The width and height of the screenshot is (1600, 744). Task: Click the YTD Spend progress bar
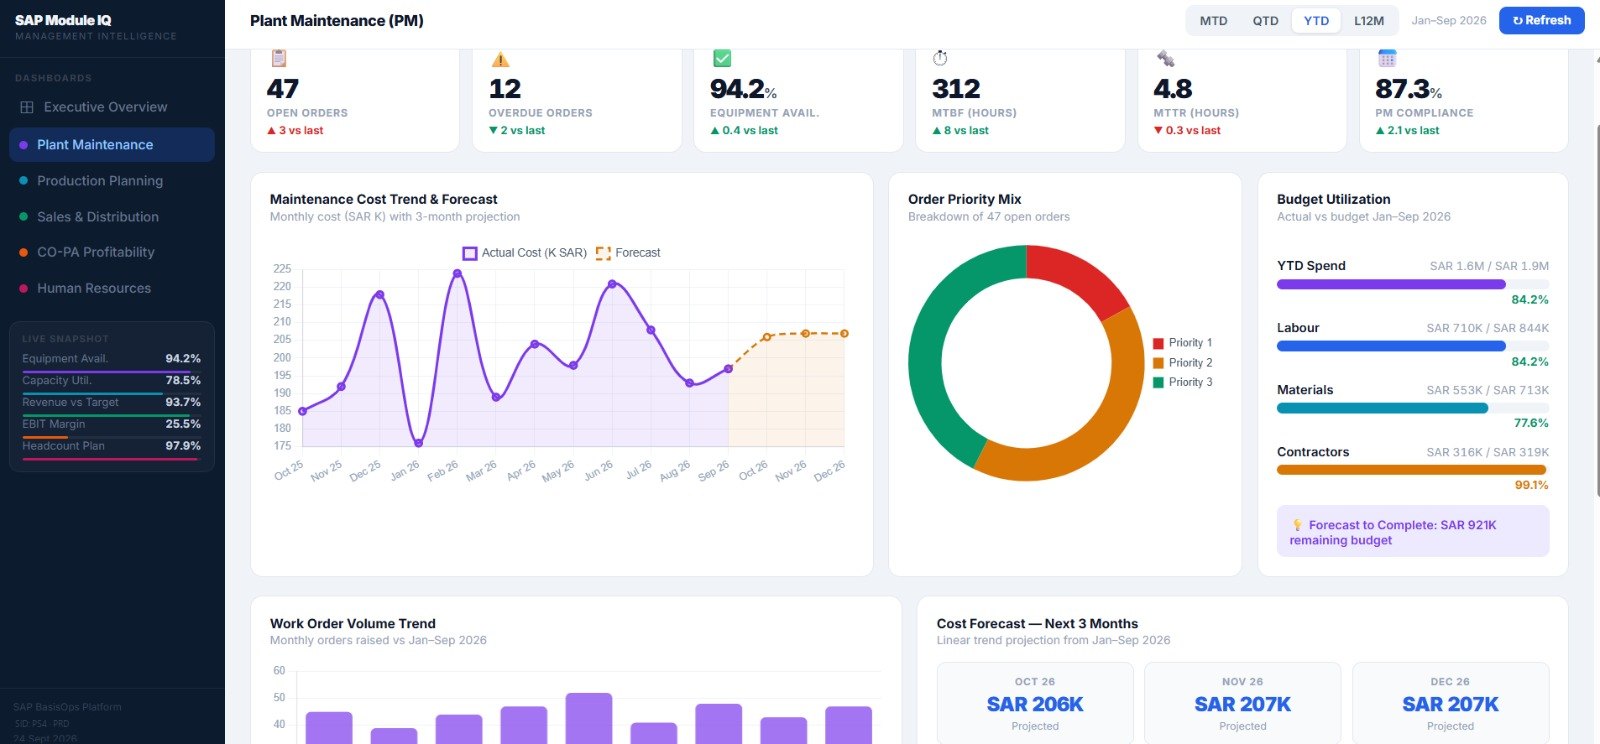click(1413, 284)
